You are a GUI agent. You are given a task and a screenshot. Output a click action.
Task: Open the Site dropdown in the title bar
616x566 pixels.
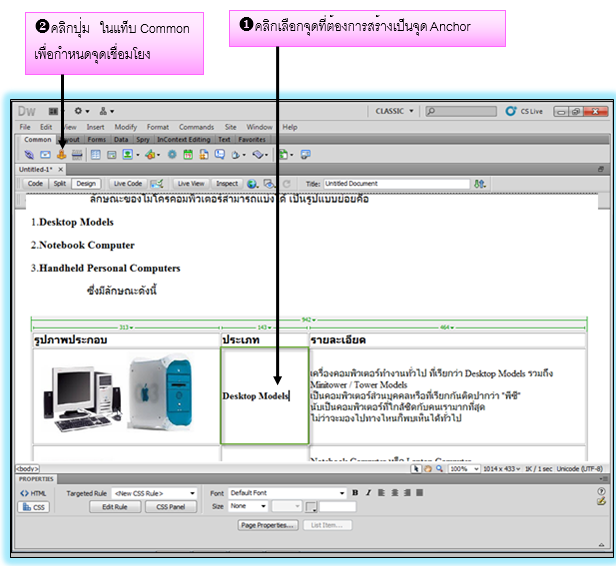[x=106, y=111]
